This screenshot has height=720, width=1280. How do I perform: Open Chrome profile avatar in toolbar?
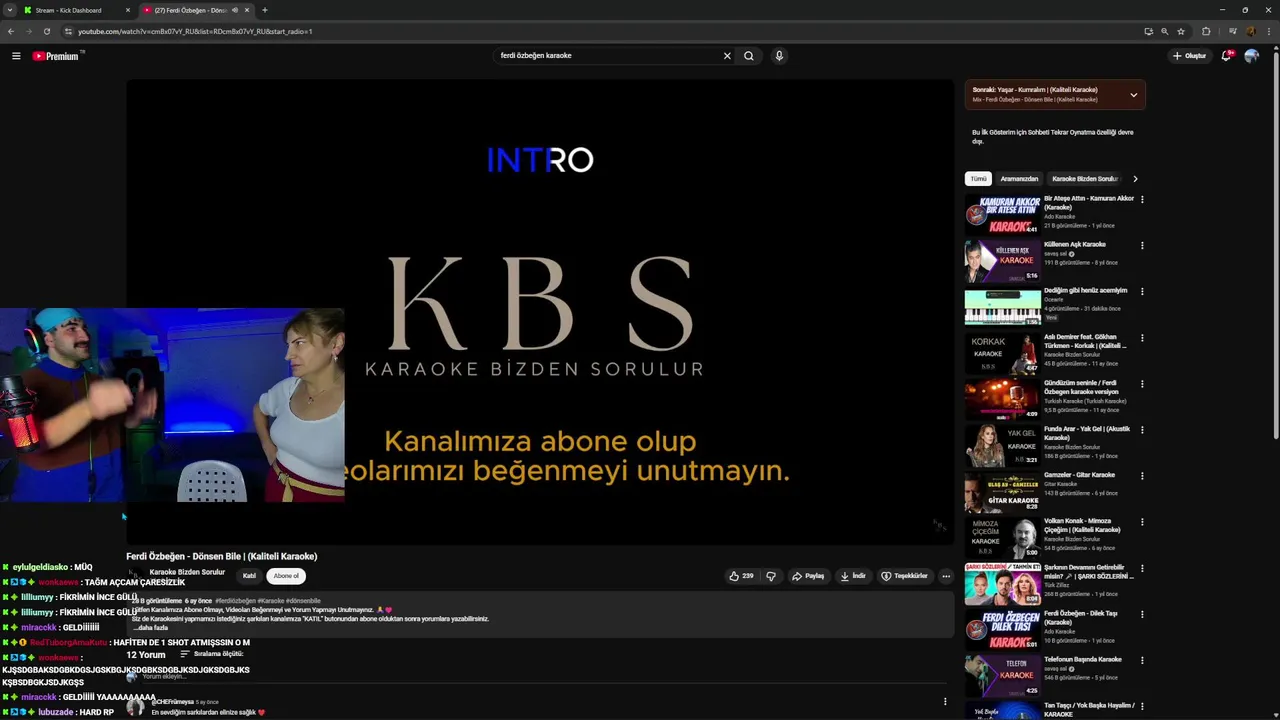tap(1251, 31)
